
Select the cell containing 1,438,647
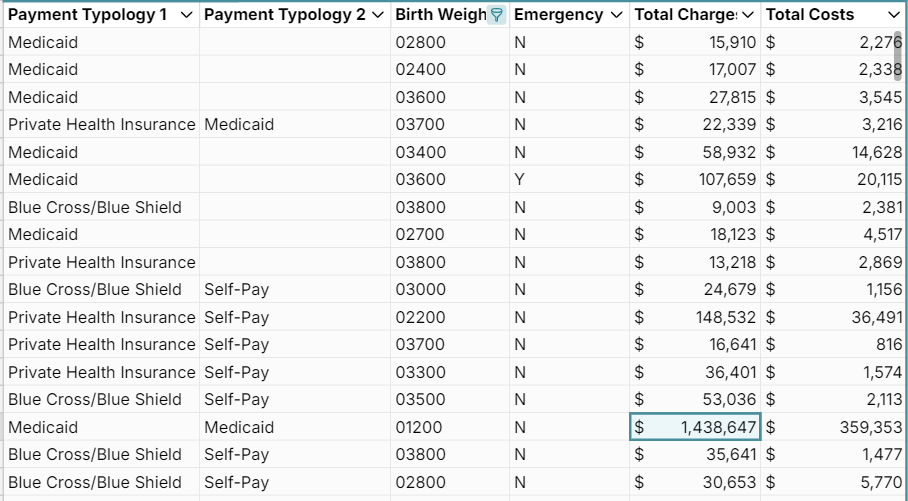695,427
